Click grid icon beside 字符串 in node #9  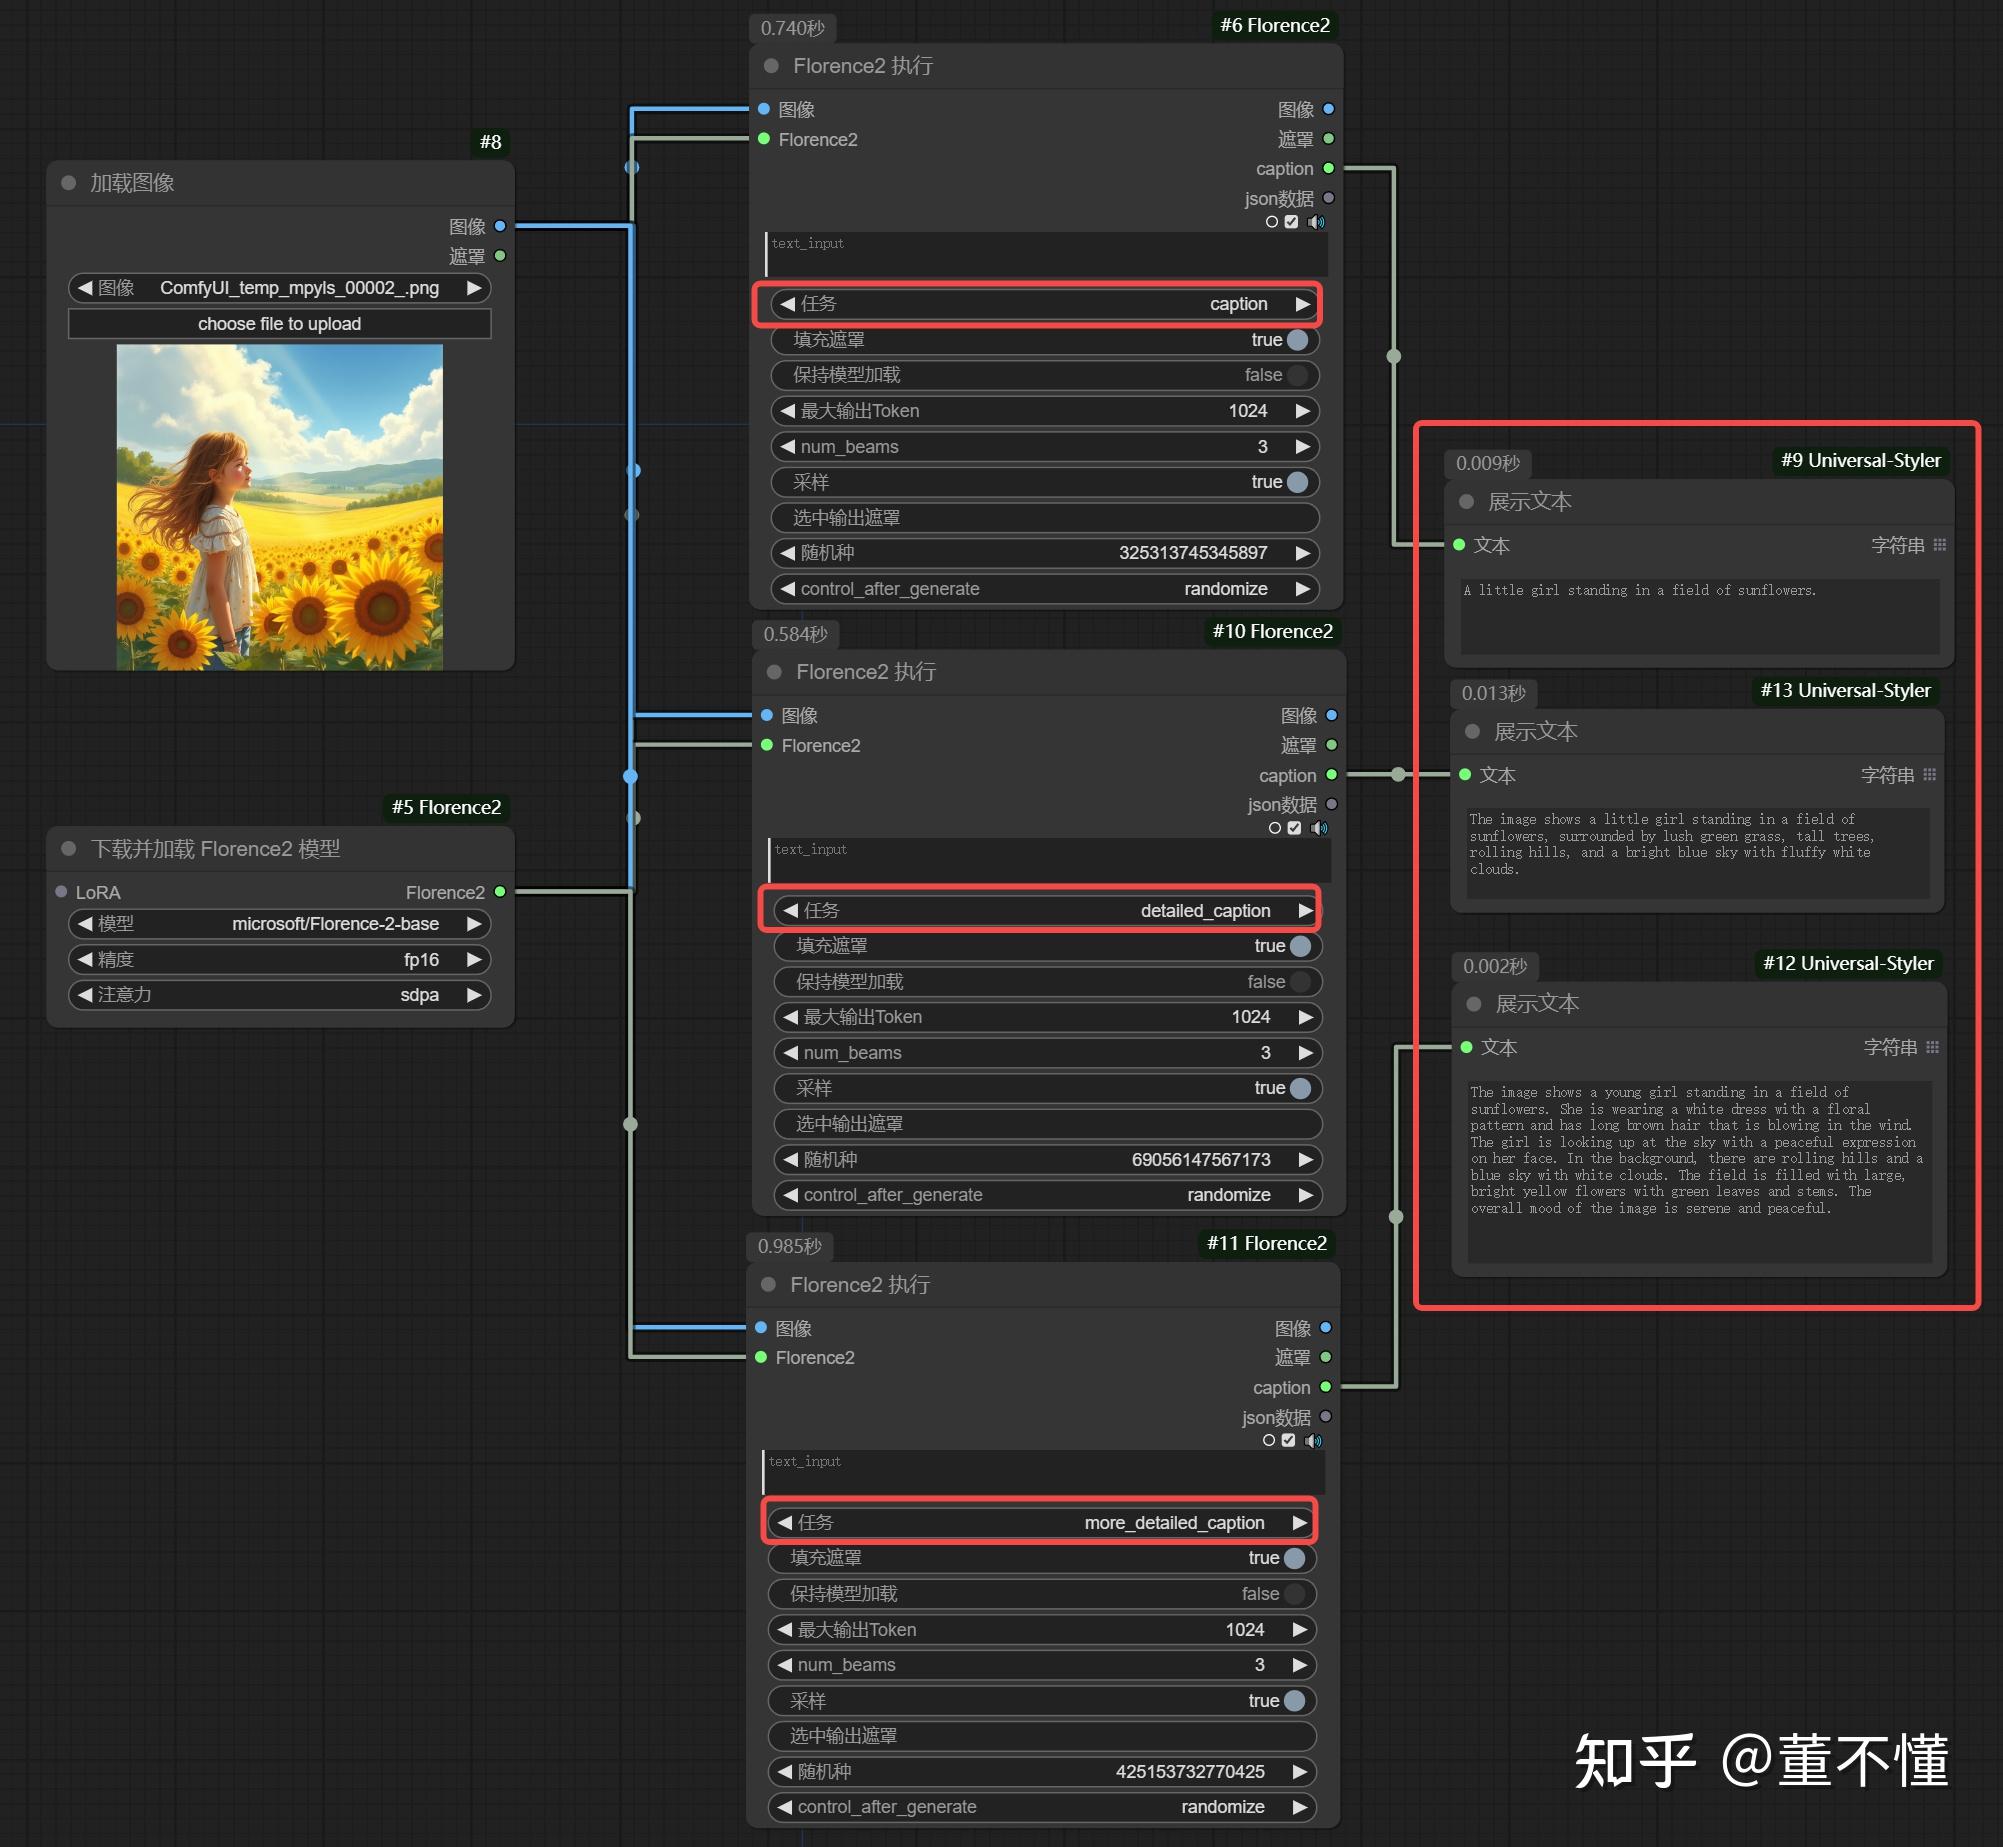(1940, 545)
